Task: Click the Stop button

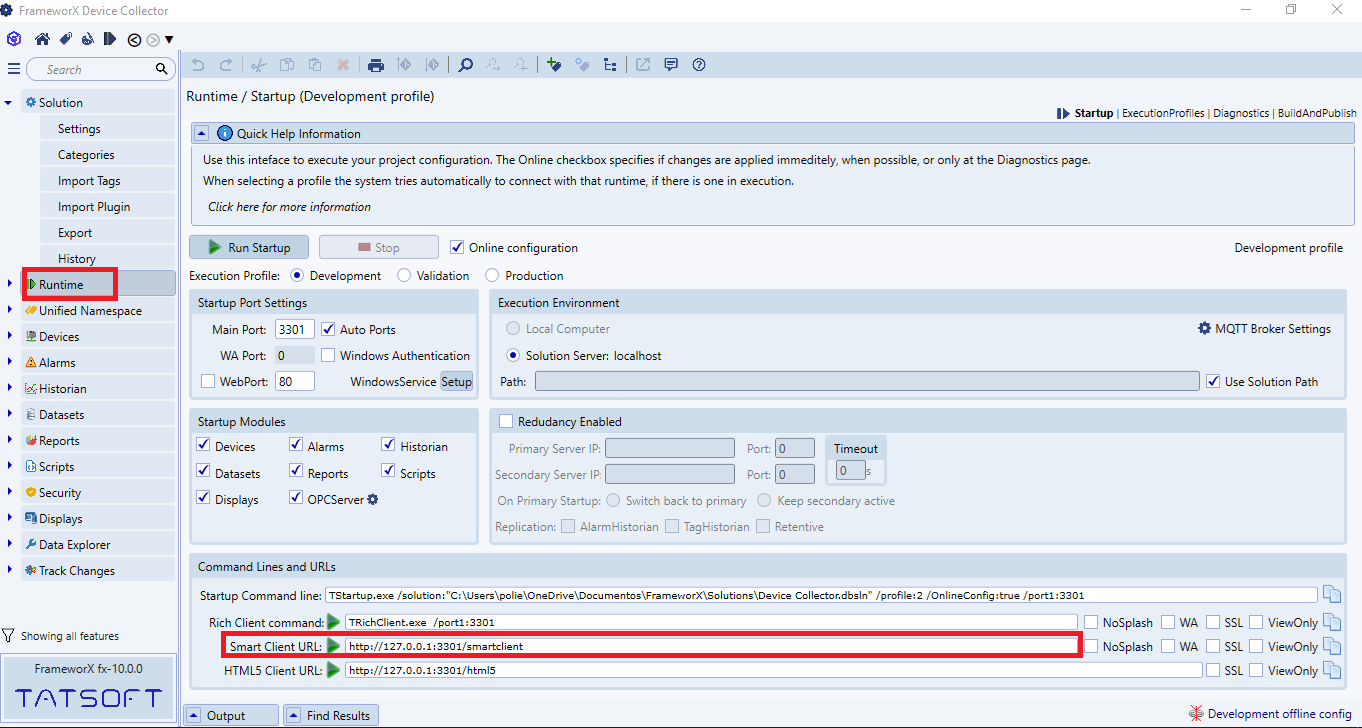Action: 379,247
